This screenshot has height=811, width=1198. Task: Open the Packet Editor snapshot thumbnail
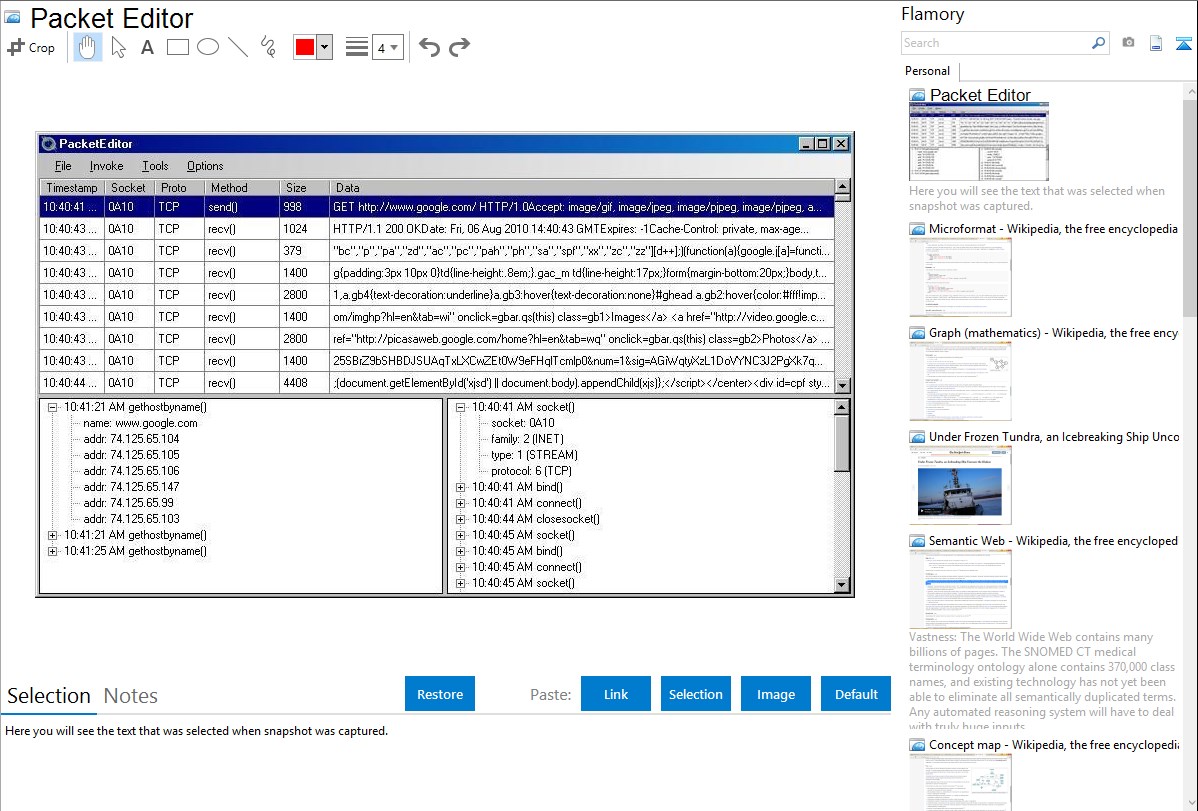click(979, 142)
